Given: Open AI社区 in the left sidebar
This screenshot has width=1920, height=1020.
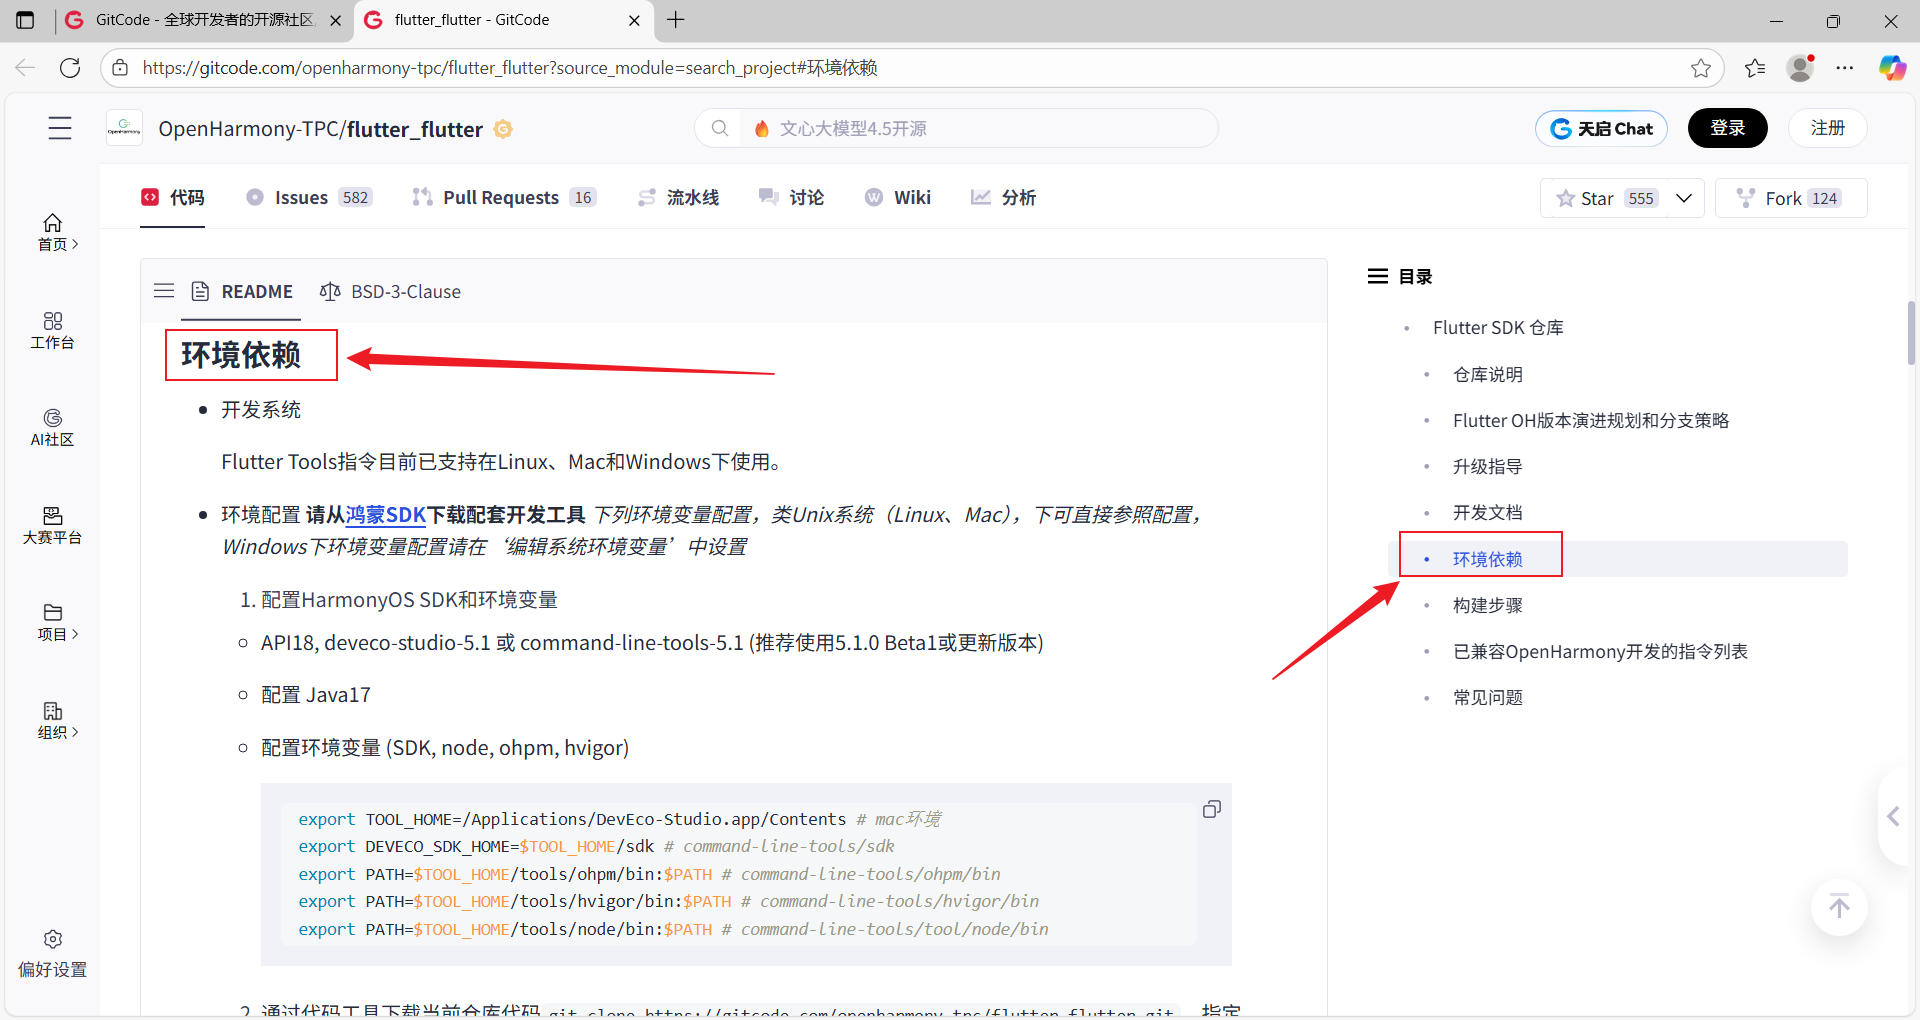Looking at the screenshot, I should (x=53, y=427).
